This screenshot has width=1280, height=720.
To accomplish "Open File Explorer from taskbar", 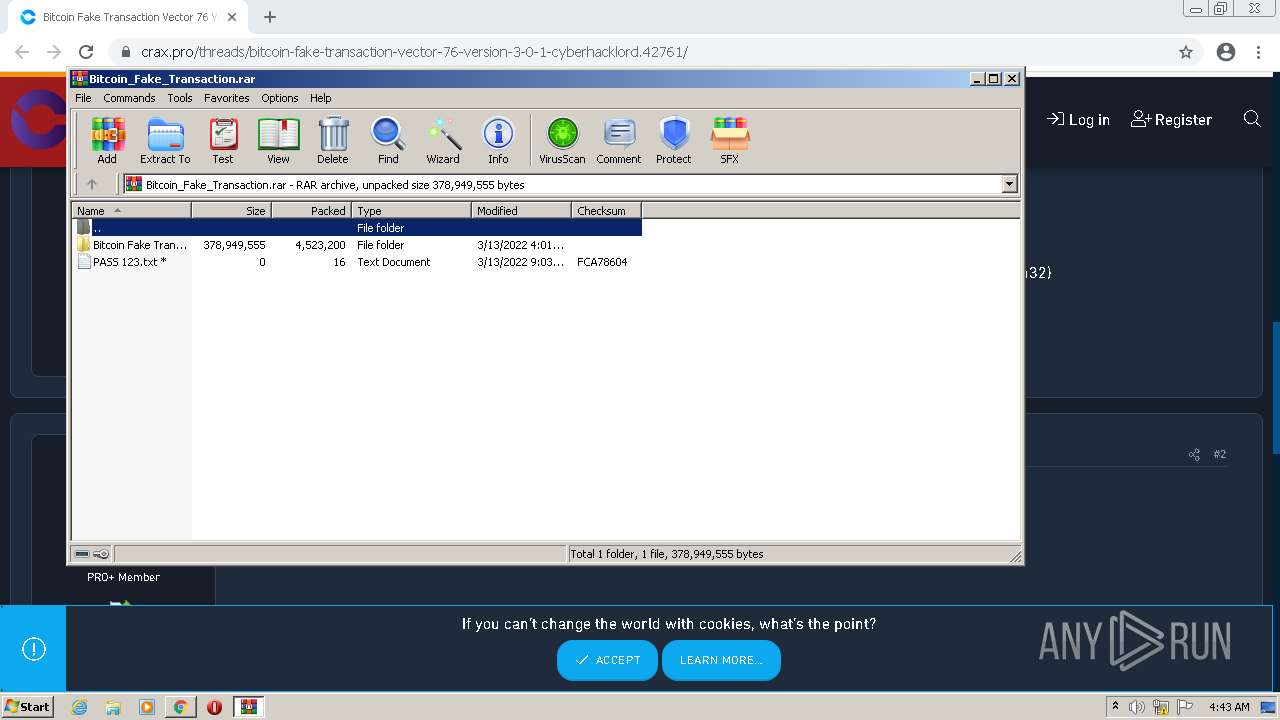I will [113, 707].
